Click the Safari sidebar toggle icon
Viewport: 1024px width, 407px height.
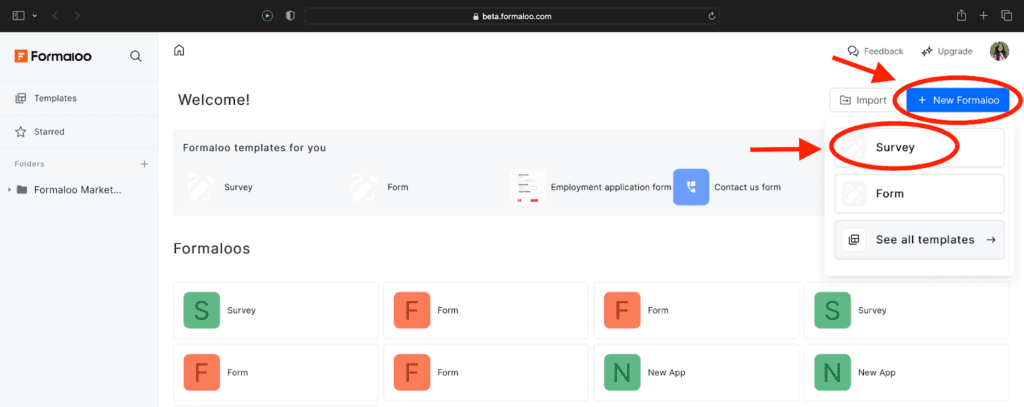point(18,15)
